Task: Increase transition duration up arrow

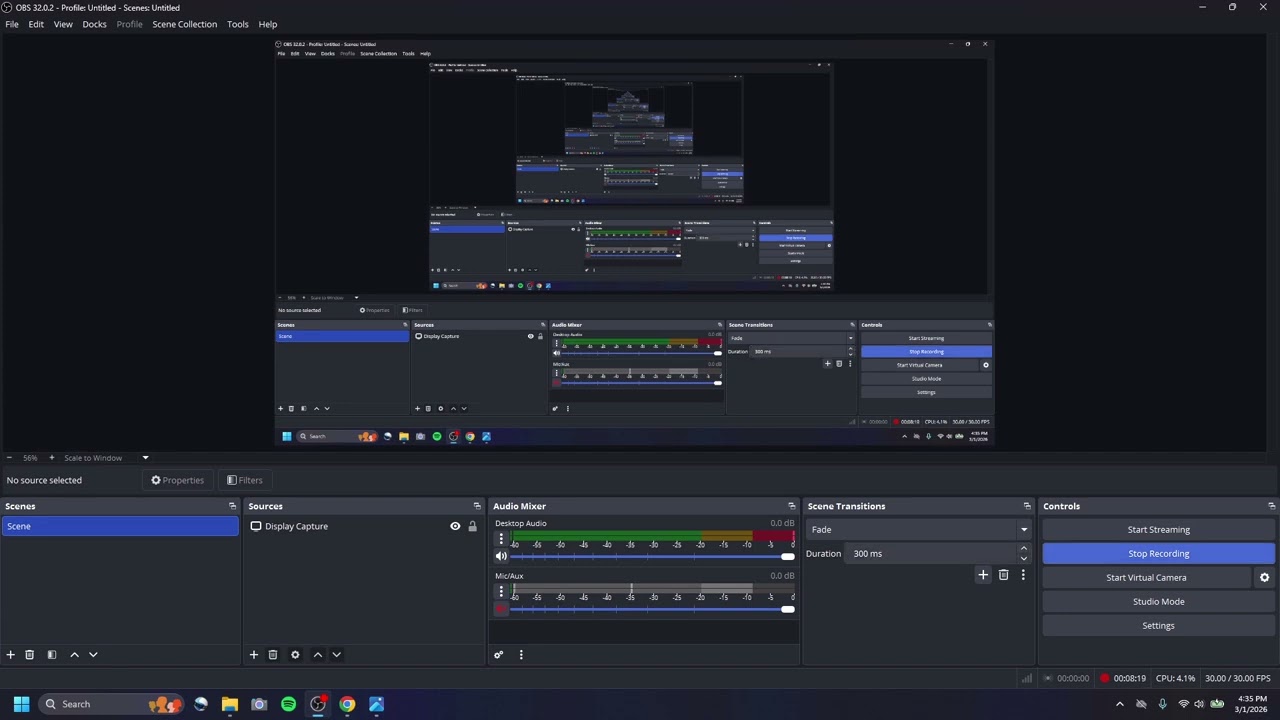Action: [x=1023, y=549]
